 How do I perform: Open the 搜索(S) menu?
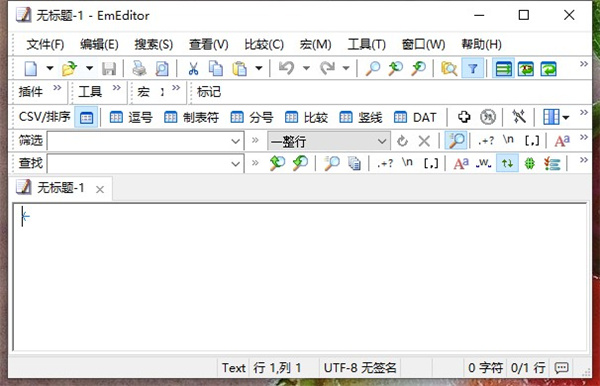[153, 44]
